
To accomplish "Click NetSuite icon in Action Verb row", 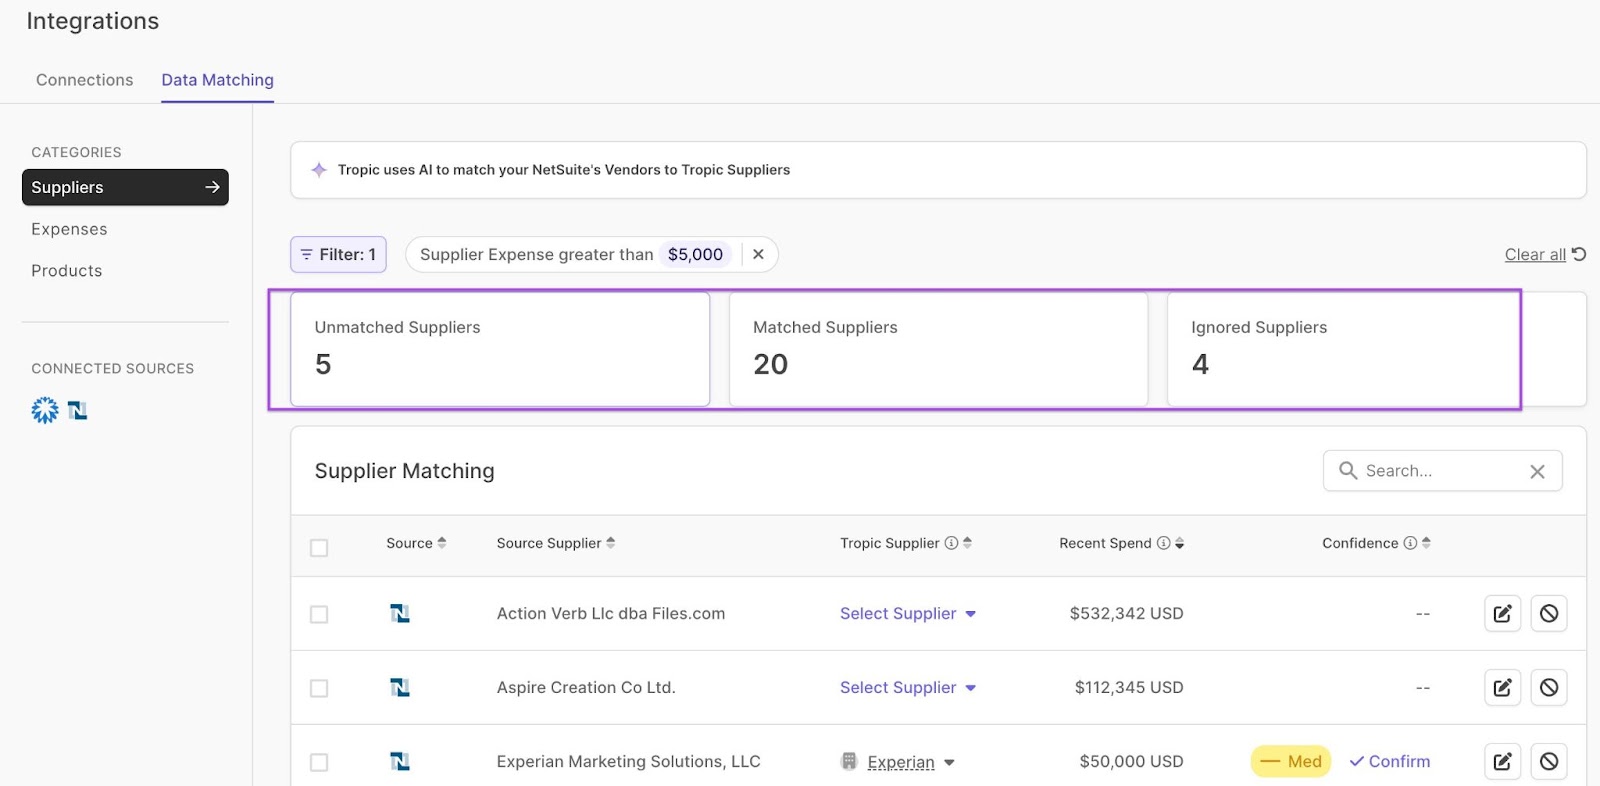I will 400,614.
